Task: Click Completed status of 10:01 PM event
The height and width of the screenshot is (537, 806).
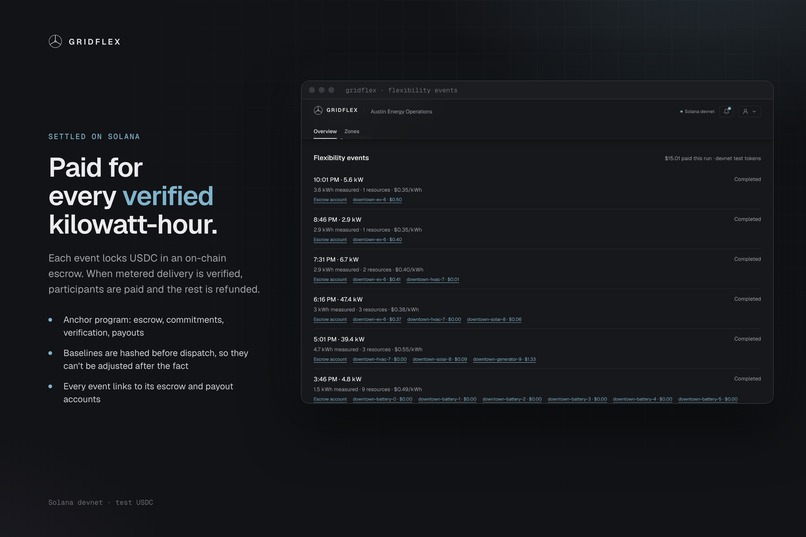Action: pos(747,179)
